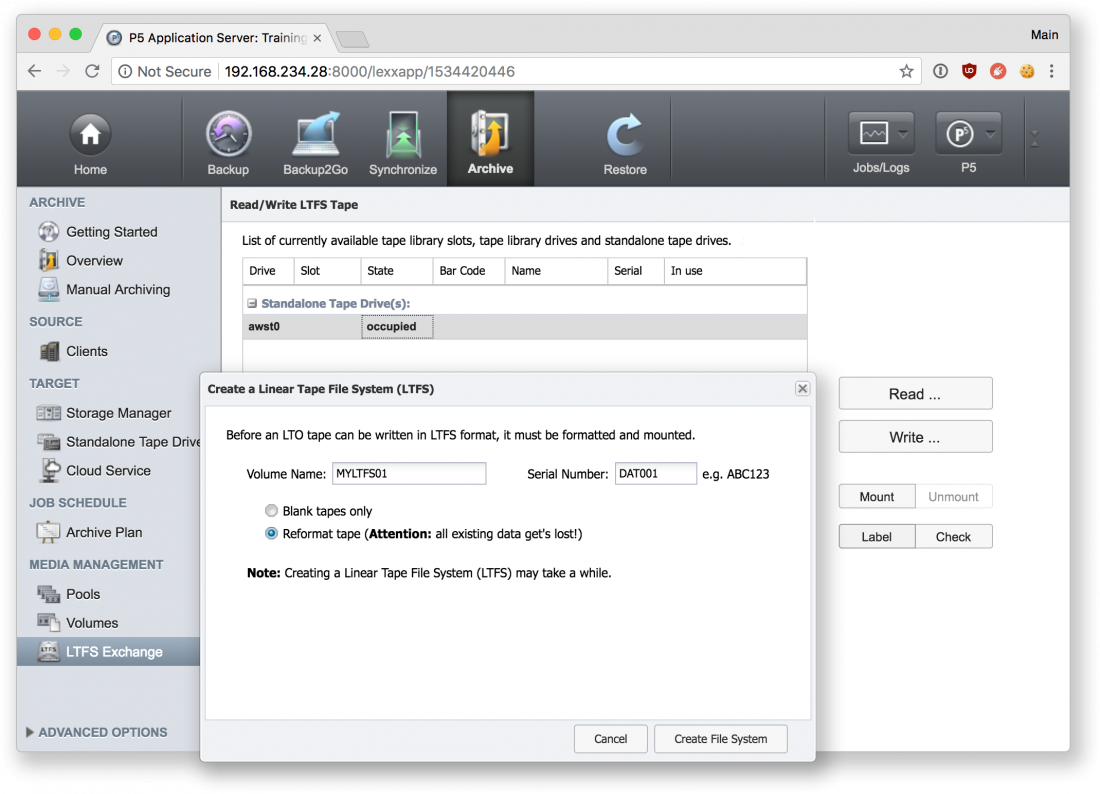Click the Check button
The height and width of the screenshot is (794, 1100).
pyautogui.click(x=953, y=536)
